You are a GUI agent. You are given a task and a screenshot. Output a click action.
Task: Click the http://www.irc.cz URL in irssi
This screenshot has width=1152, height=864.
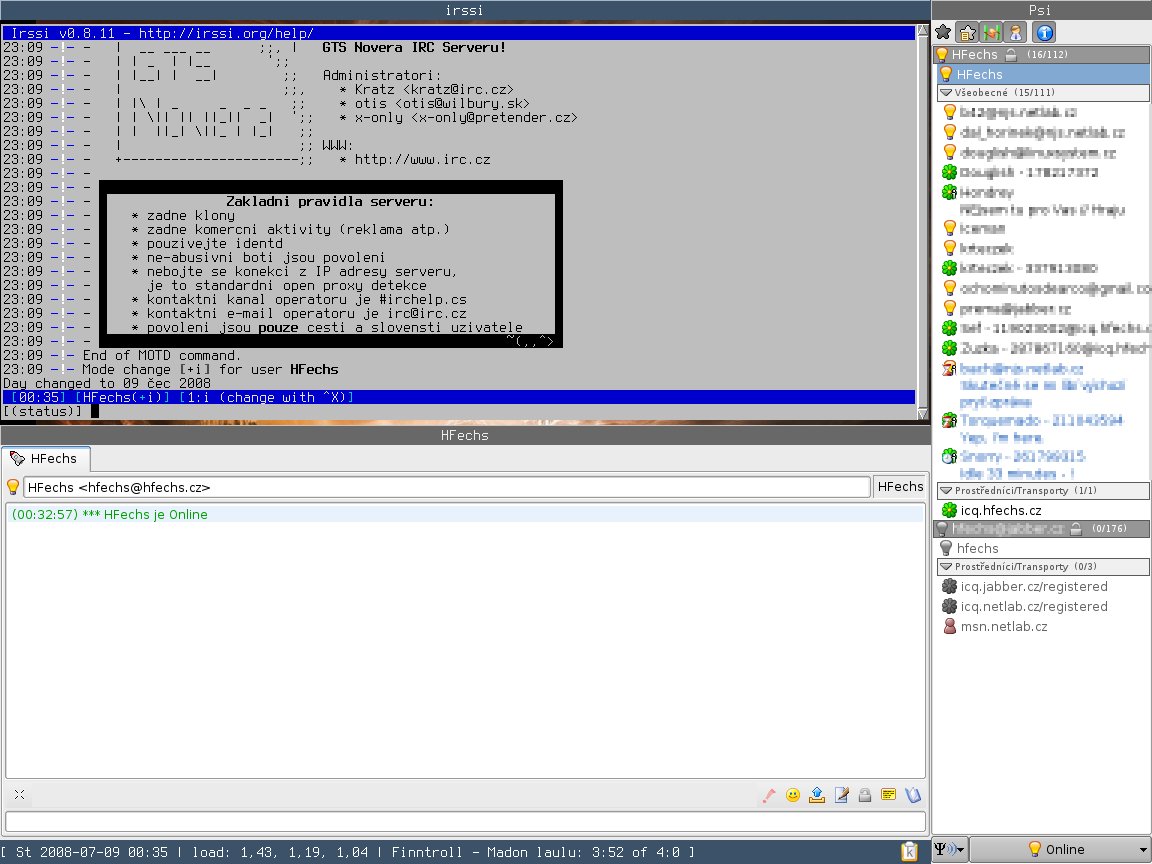(422, 159)
